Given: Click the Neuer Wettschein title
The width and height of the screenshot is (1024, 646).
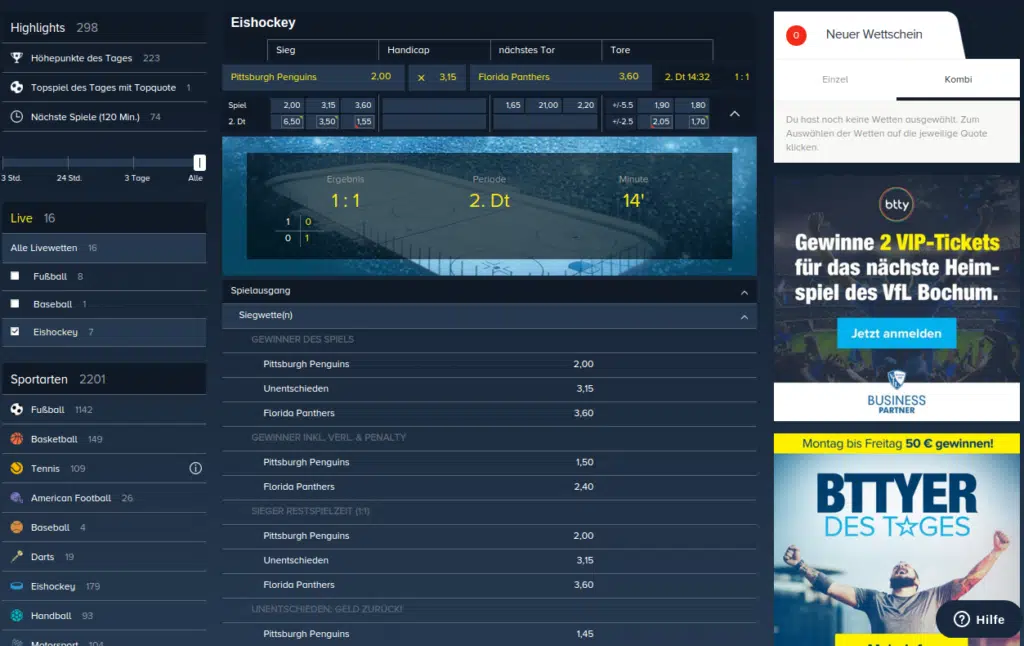Looking at the screenshot, I should click(874, 34).
